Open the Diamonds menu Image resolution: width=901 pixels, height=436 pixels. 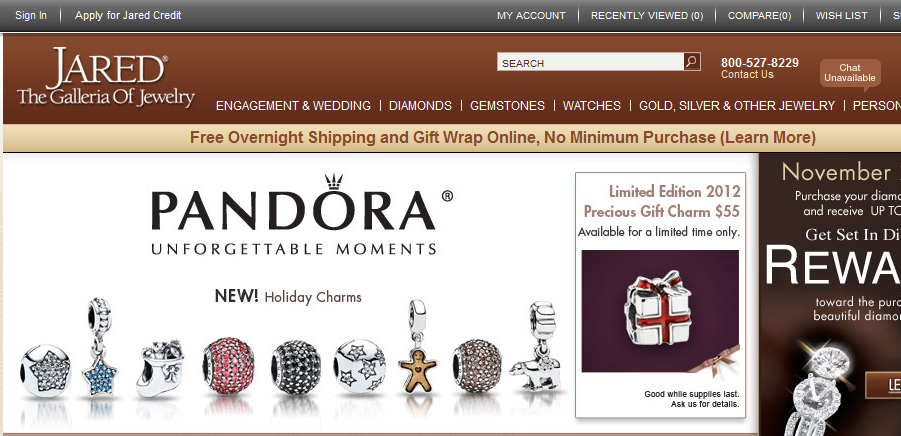421,106
